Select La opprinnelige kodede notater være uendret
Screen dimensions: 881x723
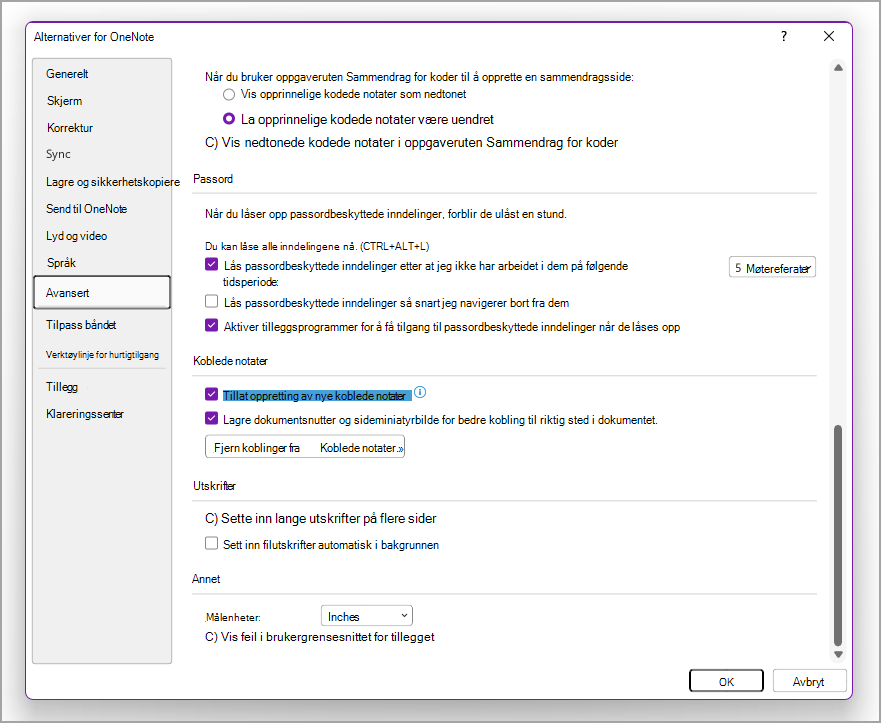229,119
